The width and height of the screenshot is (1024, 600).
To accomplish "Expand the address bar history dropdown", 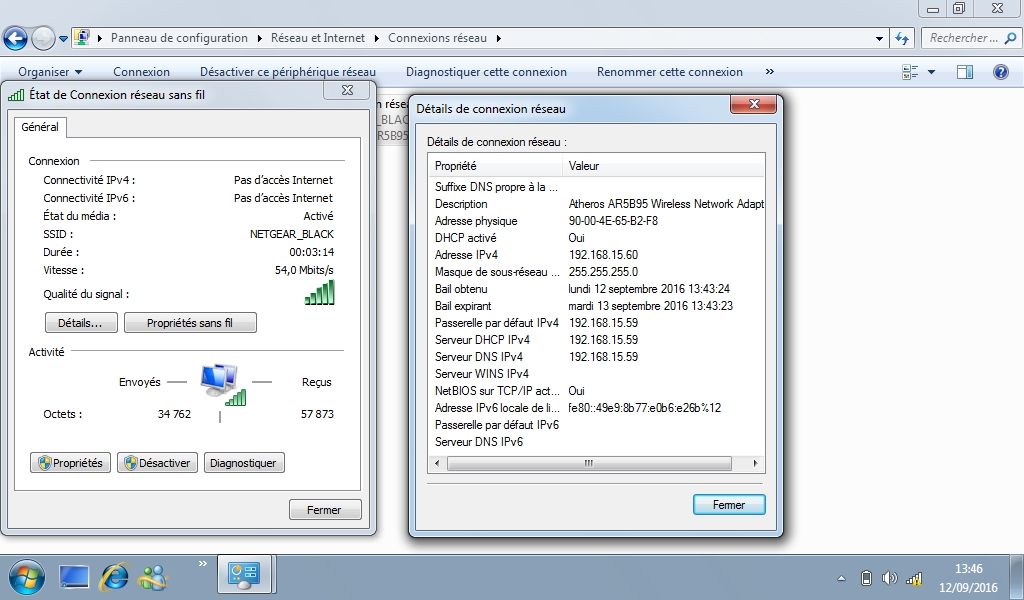I will [880, 38].
